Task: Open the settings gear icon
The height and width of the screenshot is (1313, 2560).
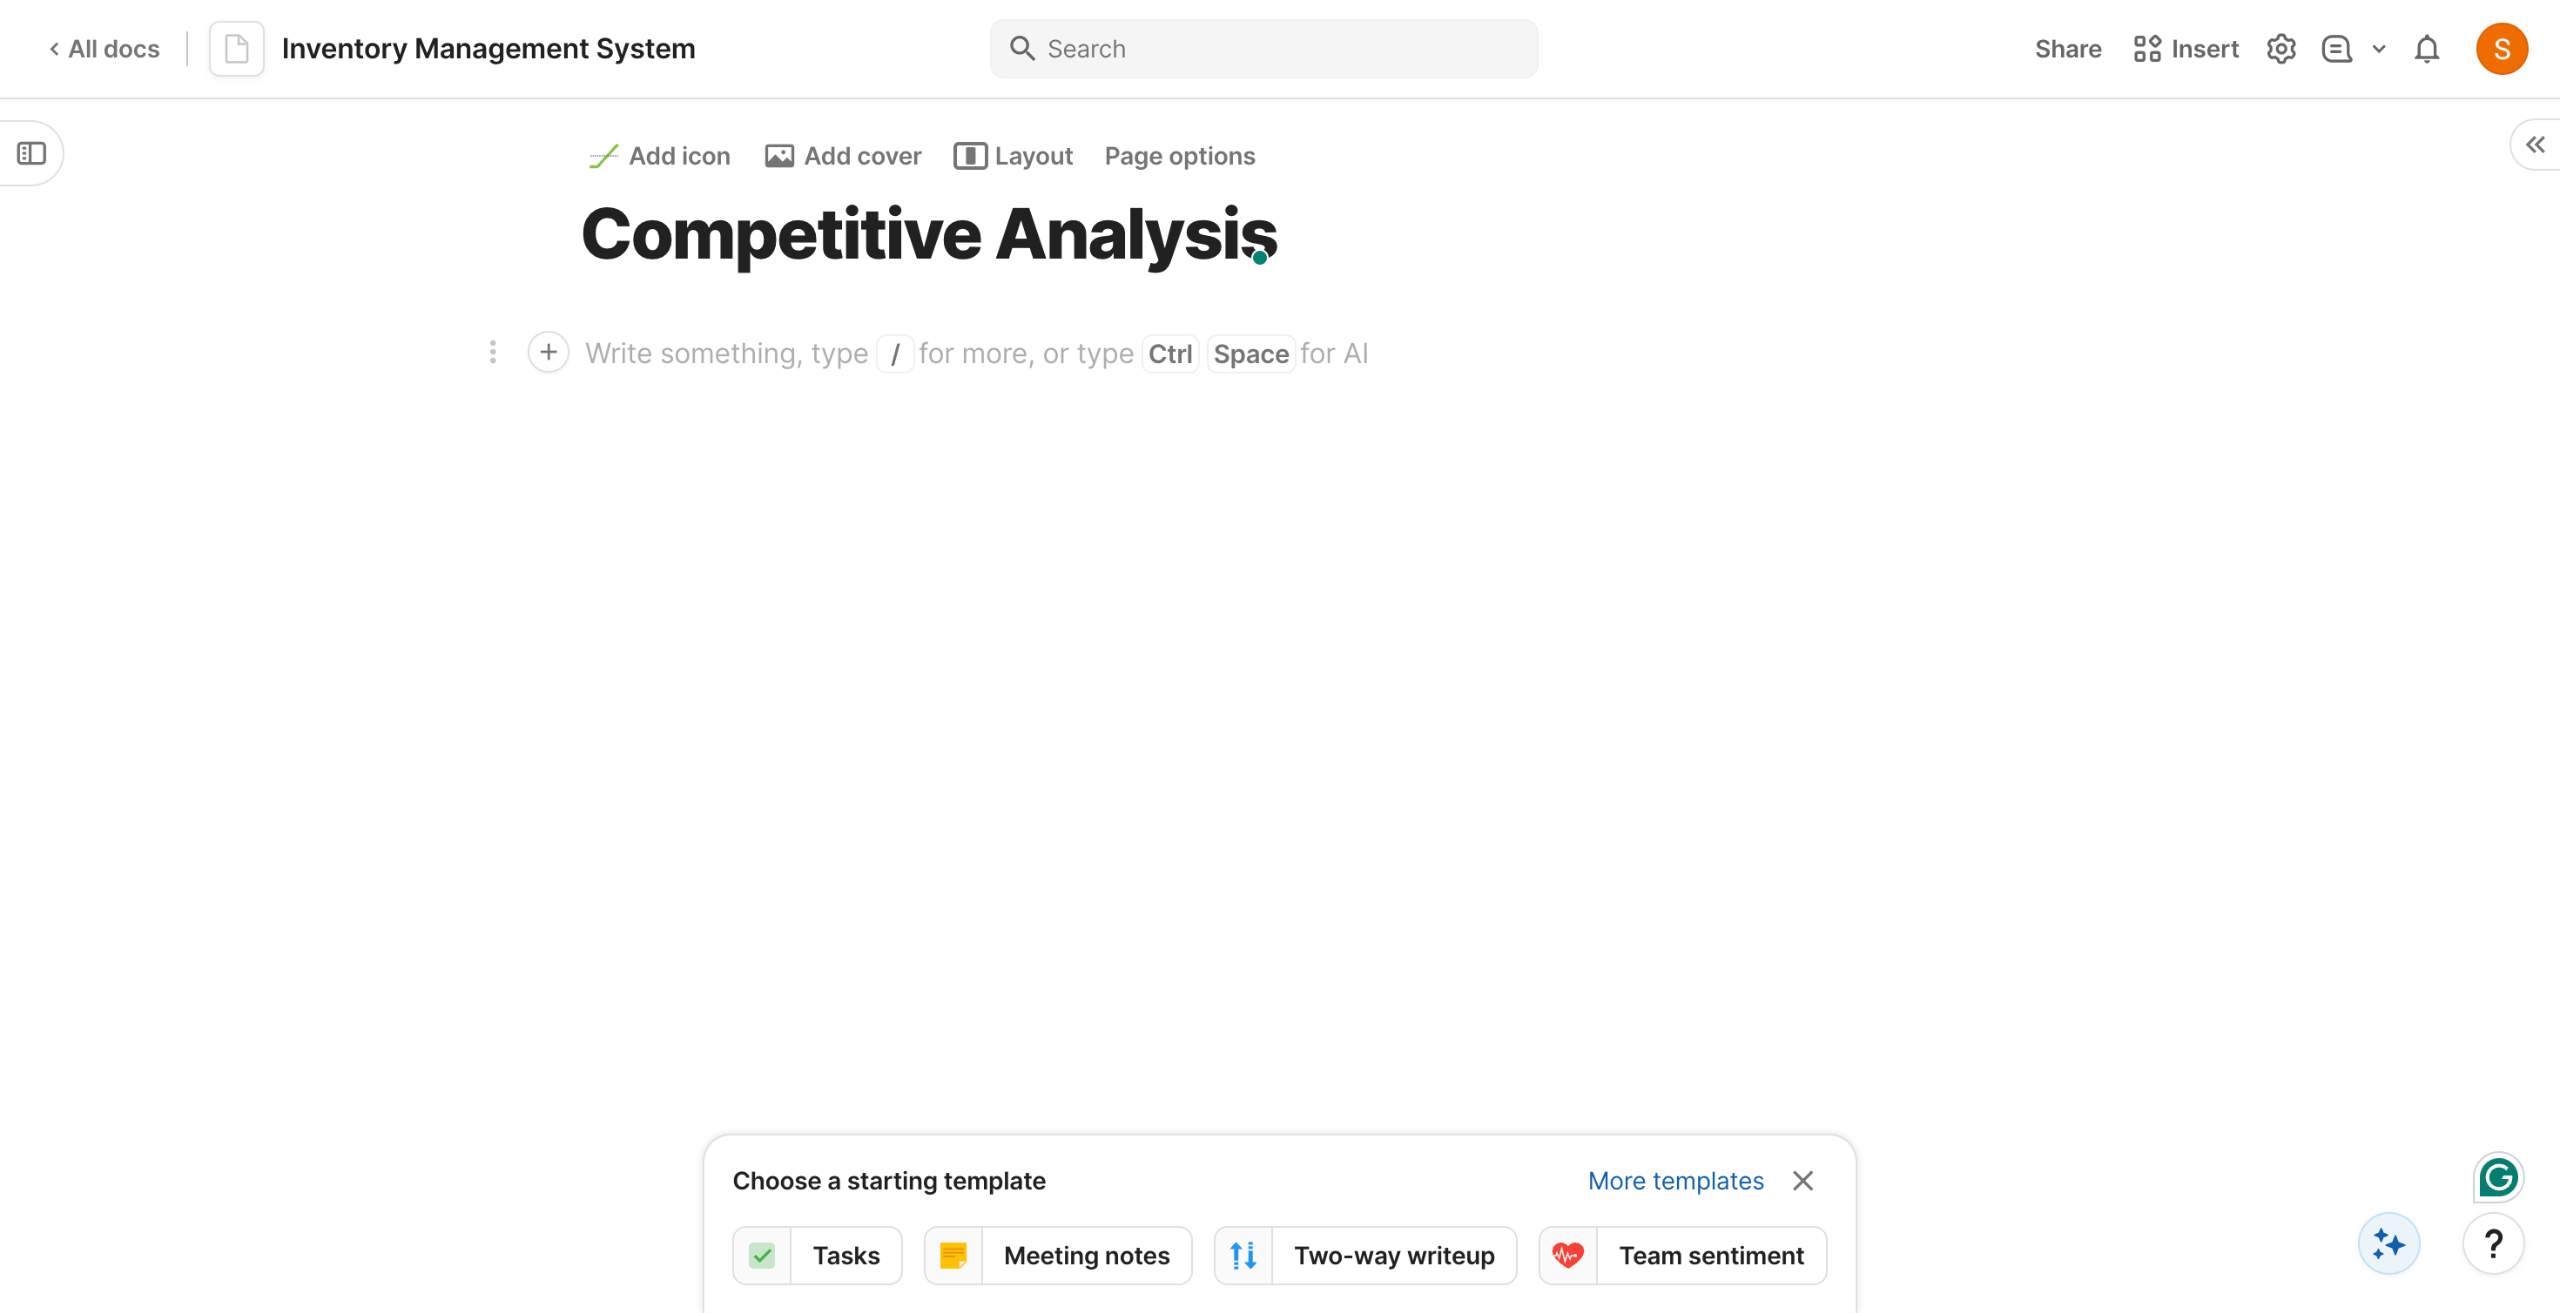Action: [x=2280, y=49]
